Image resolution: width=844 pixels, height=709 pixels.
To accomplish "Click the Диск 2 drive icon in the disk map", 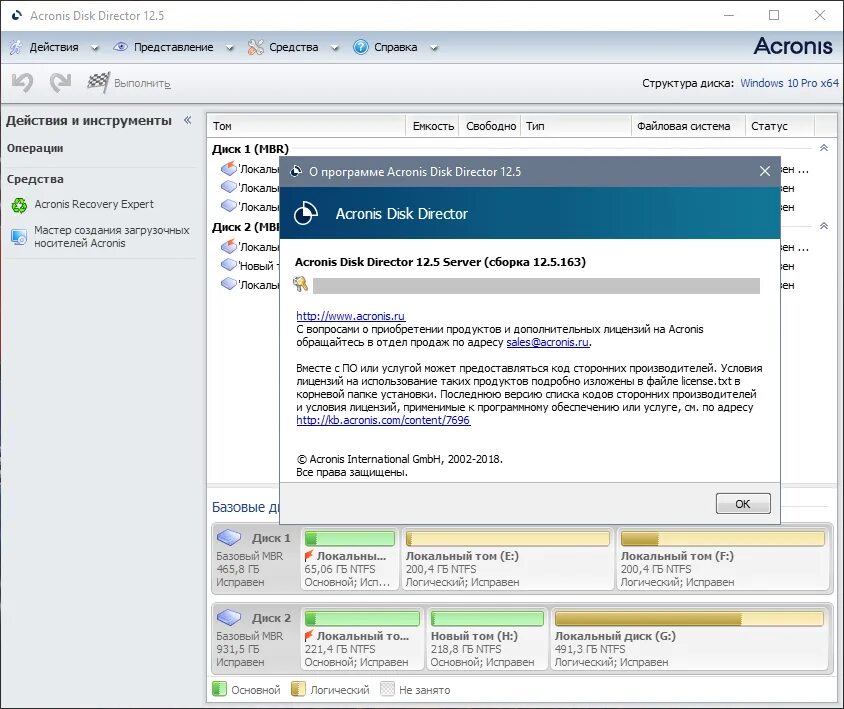I will click(x=229, y=617).
